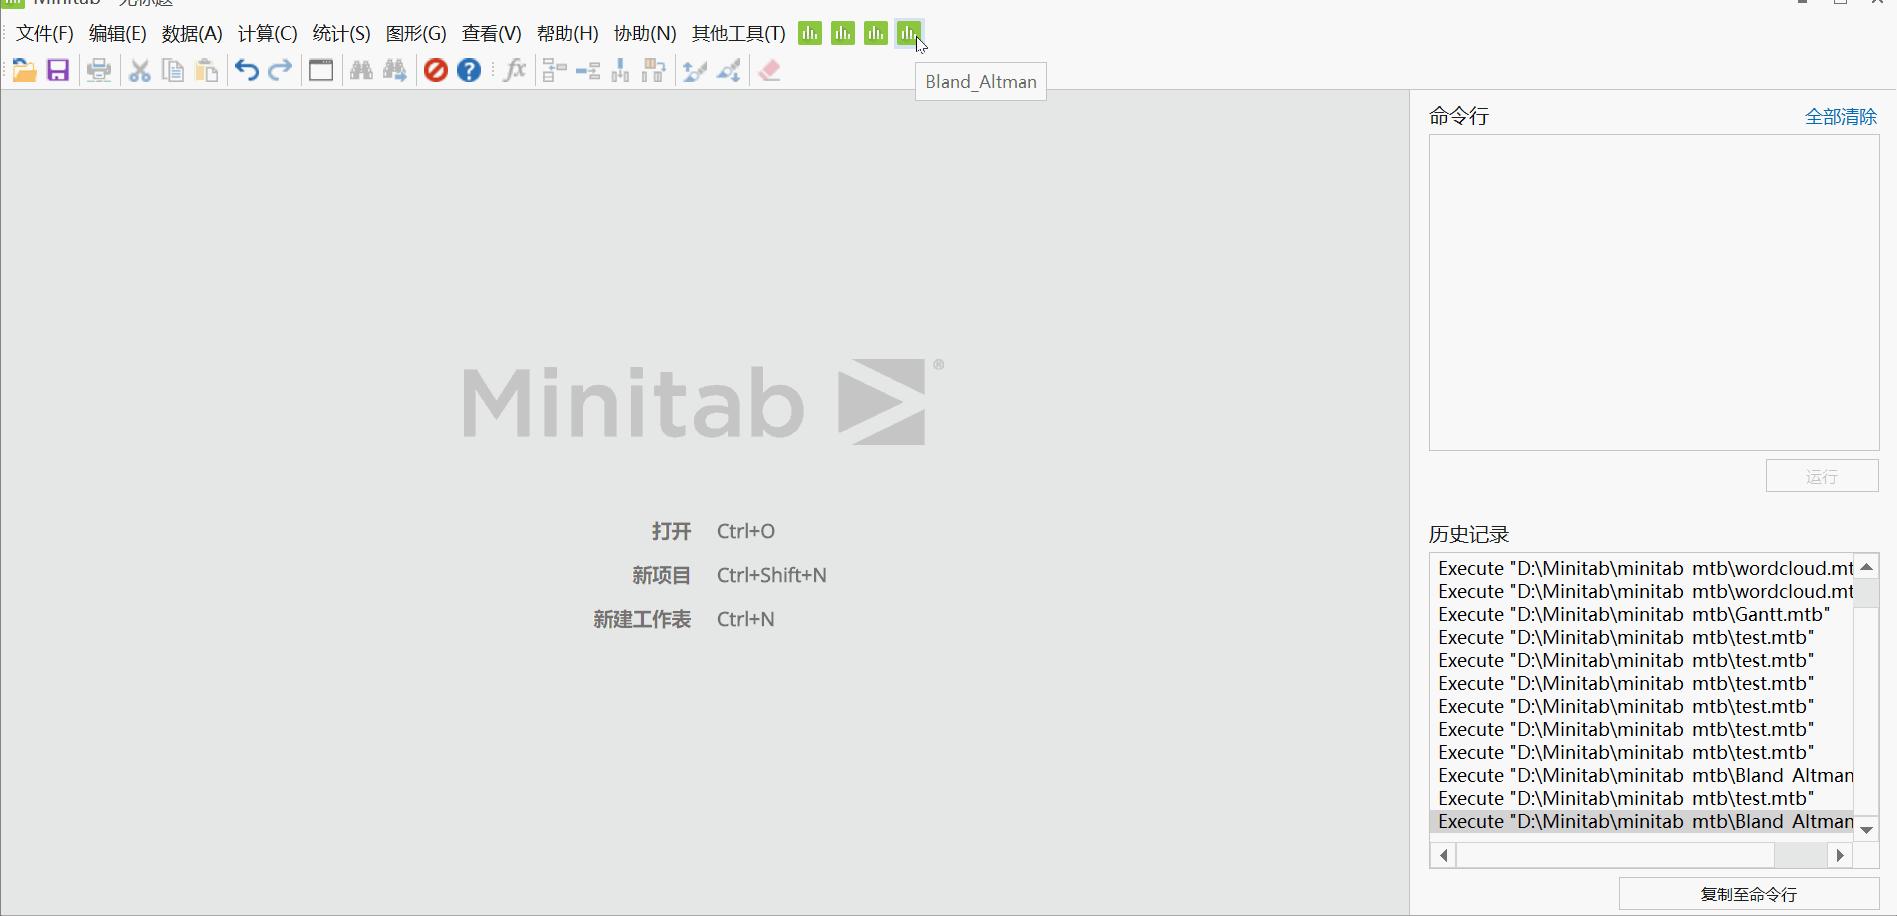Run the Bland_Altman green macro button

click(x=908, y=33)
